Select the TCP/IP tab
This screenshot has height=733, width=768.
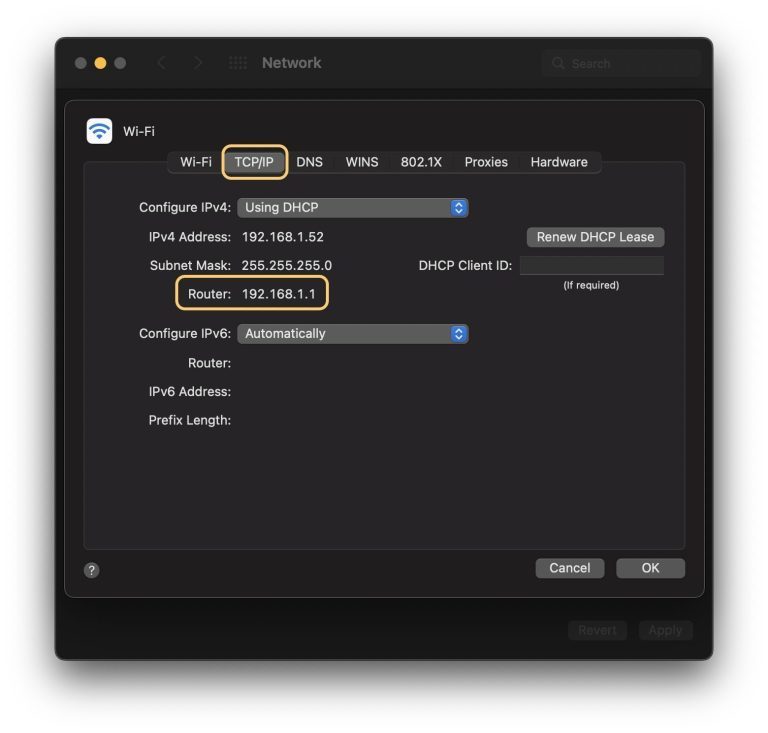click(x=254, y=162)
